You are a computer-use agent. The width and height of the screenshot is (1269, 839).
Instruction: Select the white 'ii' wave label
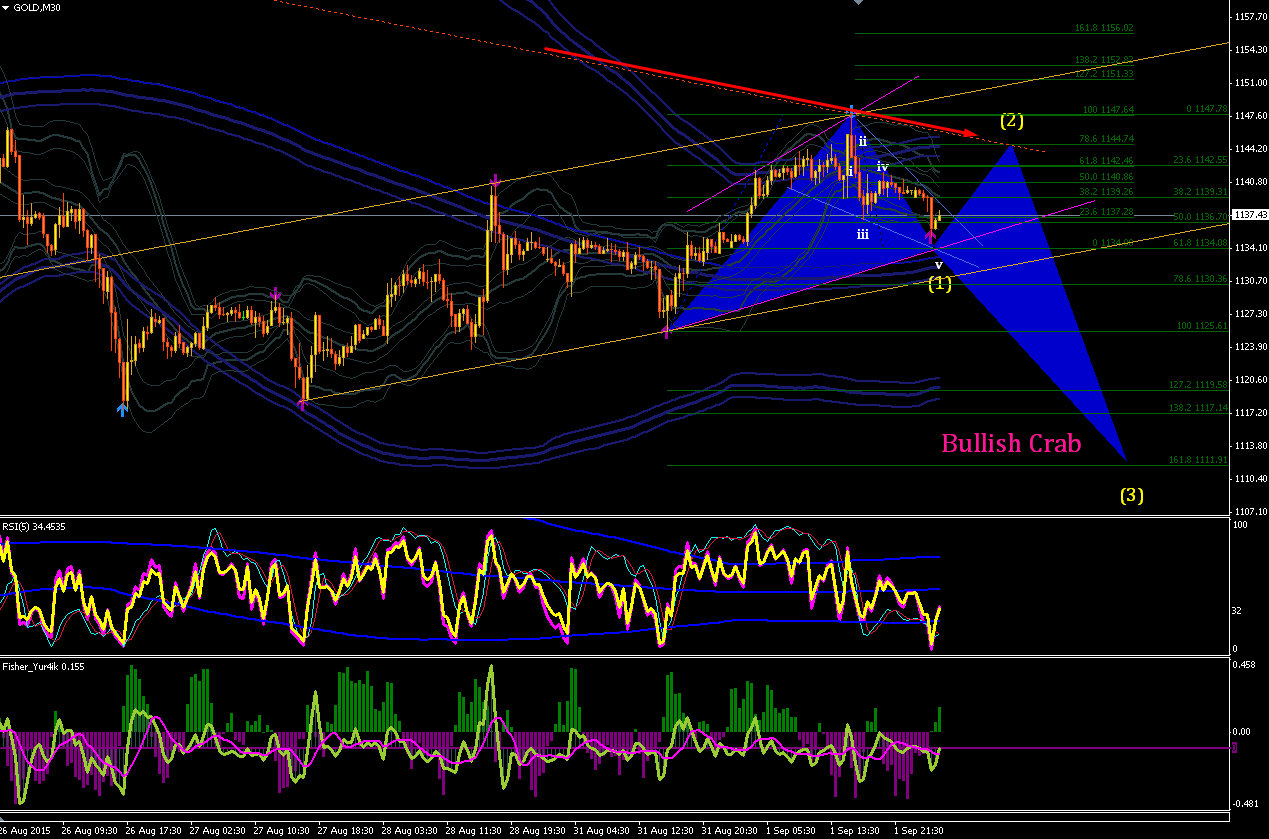coord(862,141)
